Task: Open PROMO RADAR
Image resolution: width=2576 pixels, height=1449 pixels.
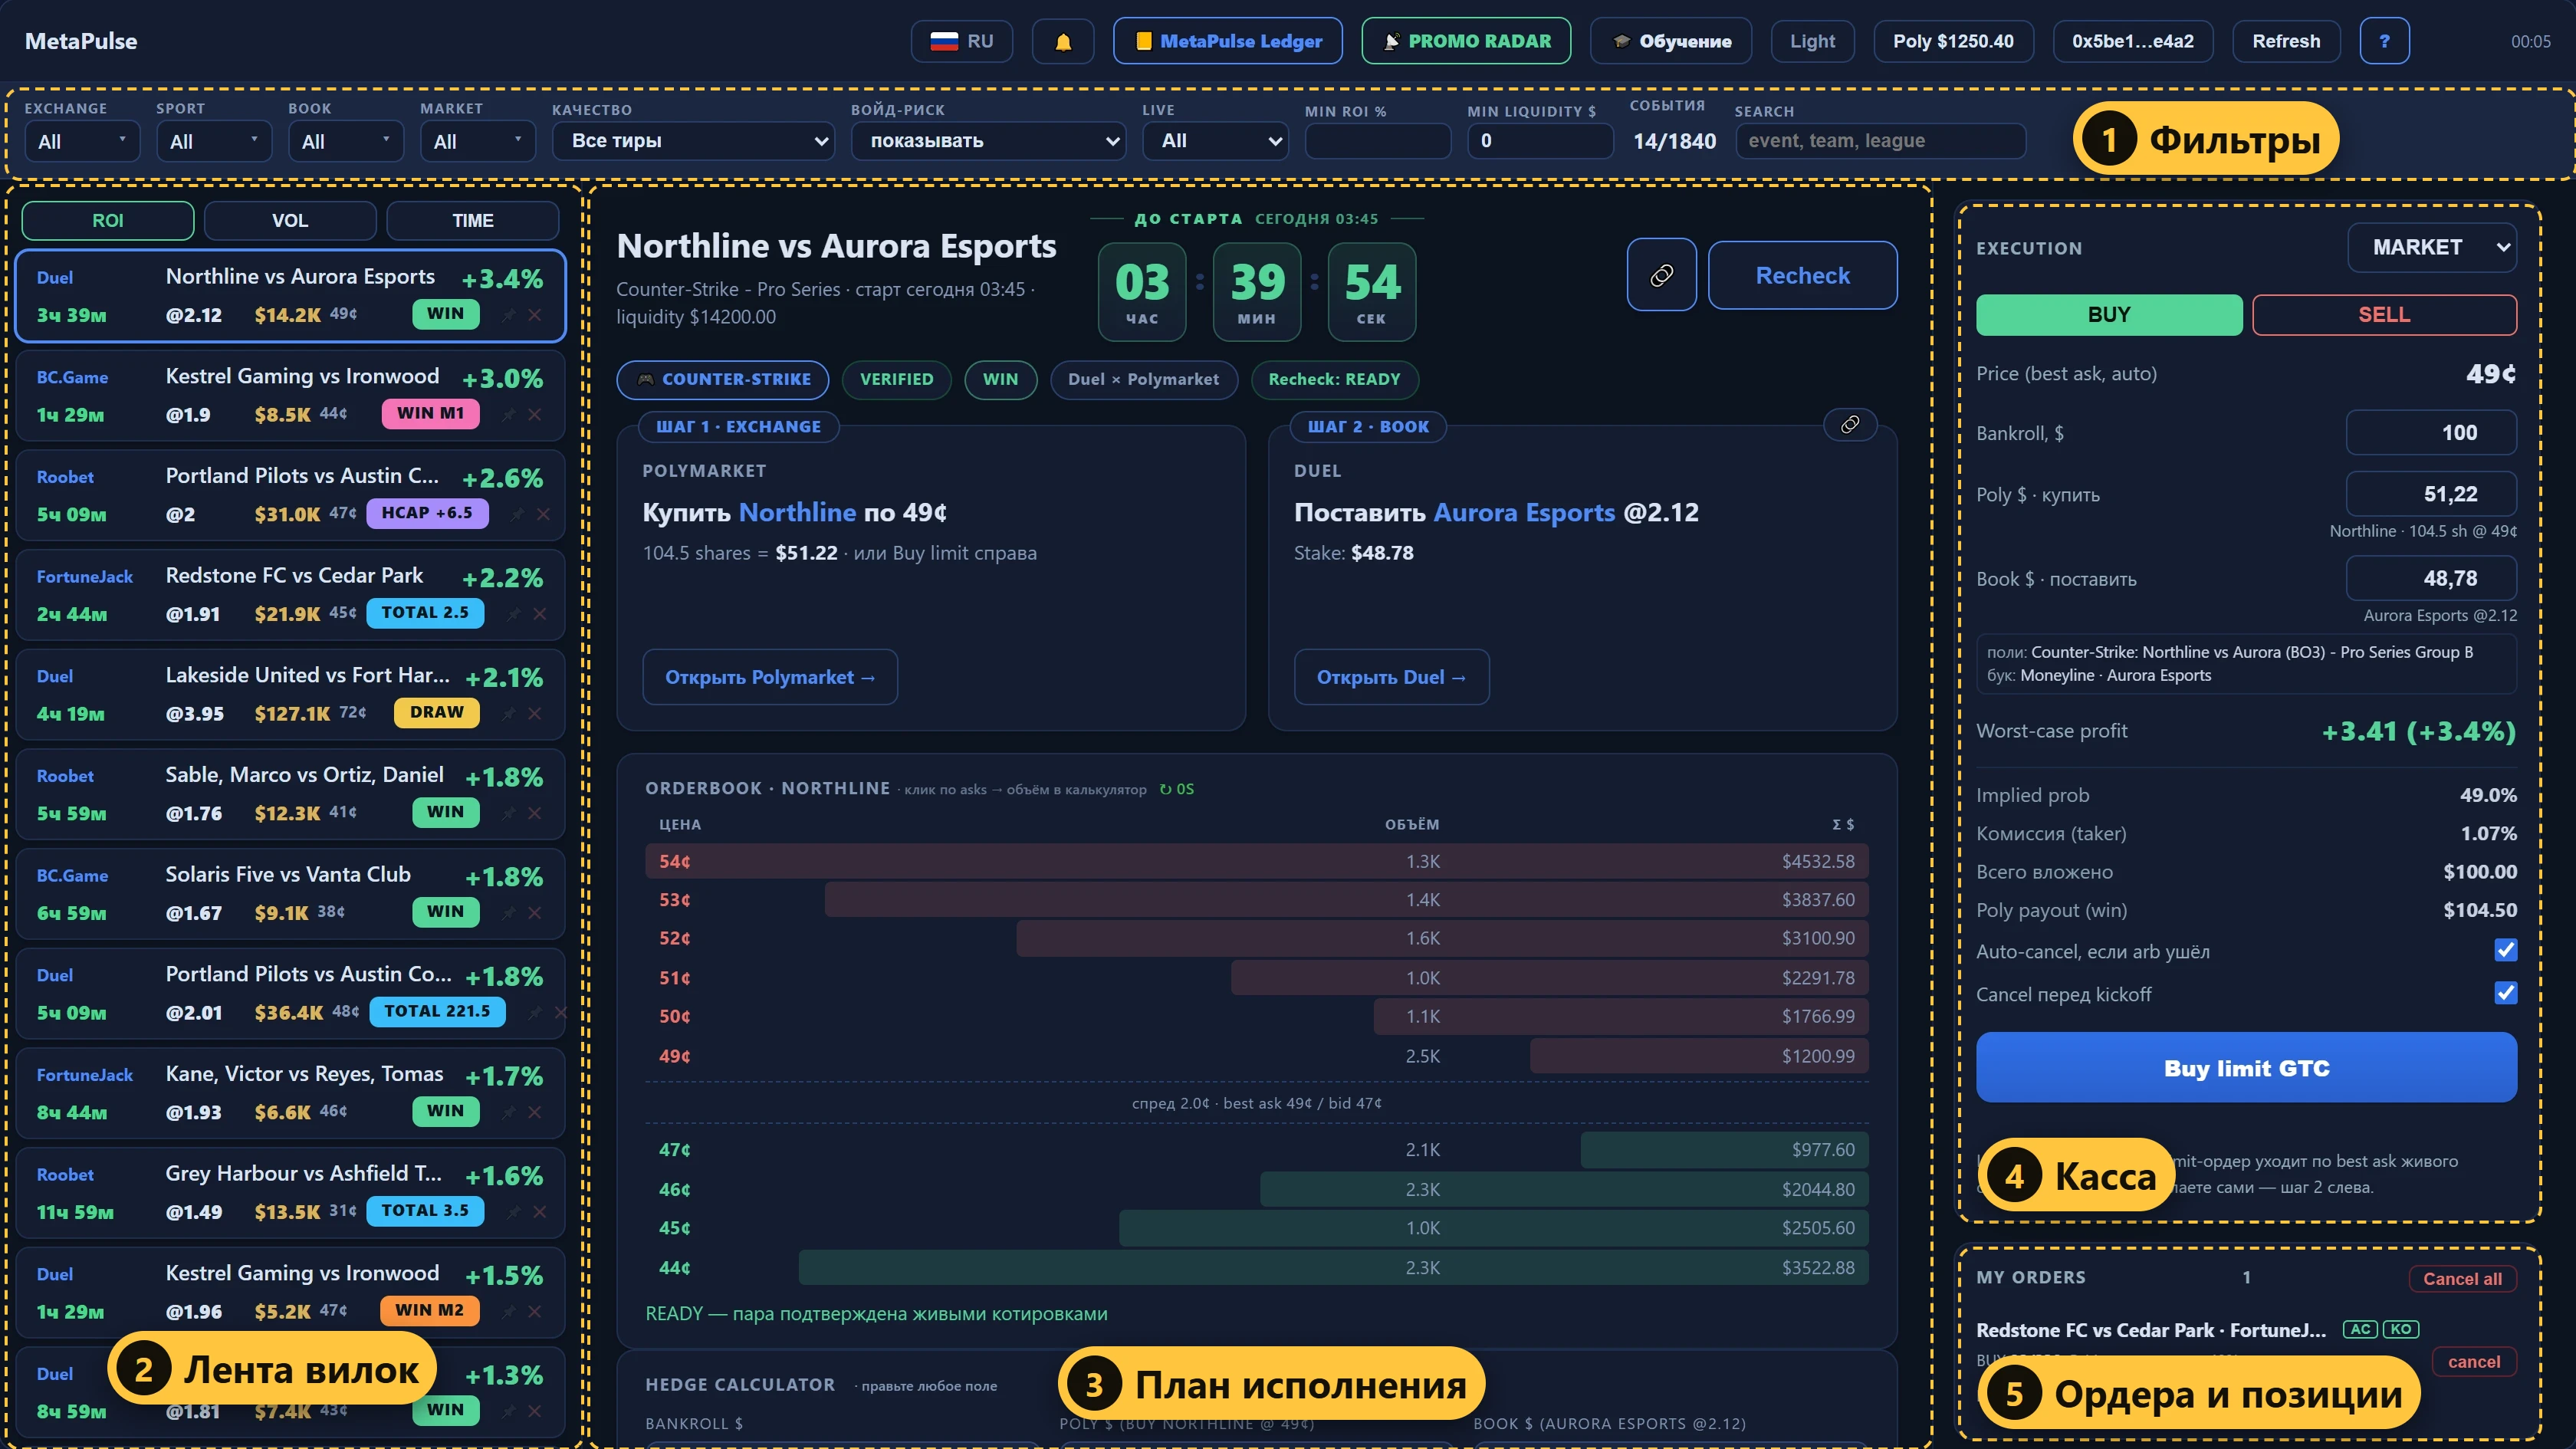Action: click(1466, 41)
